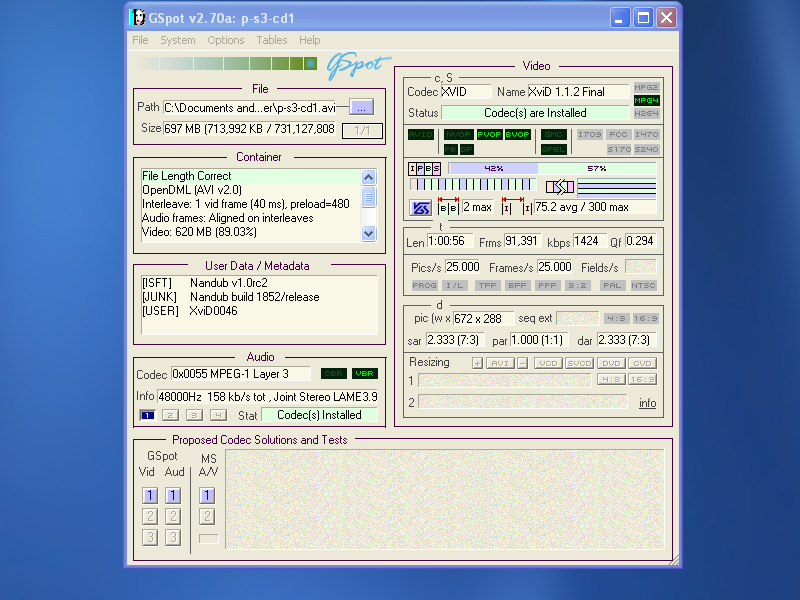Viewport: 800px width, 600px height.
Task: Select audio stream 1 button
Action: (x=147, y=415)
